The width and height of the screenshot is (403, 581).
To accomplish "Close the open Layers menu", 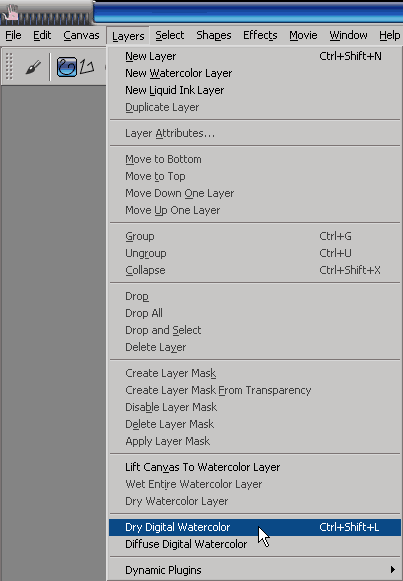I will [x=128, y=36].
